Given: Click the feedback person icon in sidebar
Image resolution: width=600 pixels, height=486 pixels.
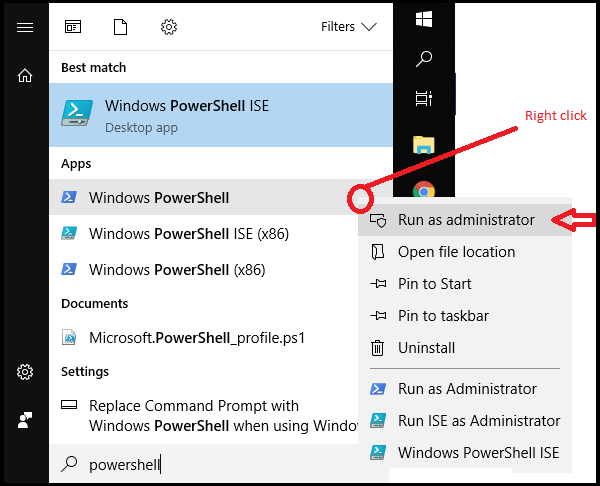Looking at the screenshot, I should point(25,419).
